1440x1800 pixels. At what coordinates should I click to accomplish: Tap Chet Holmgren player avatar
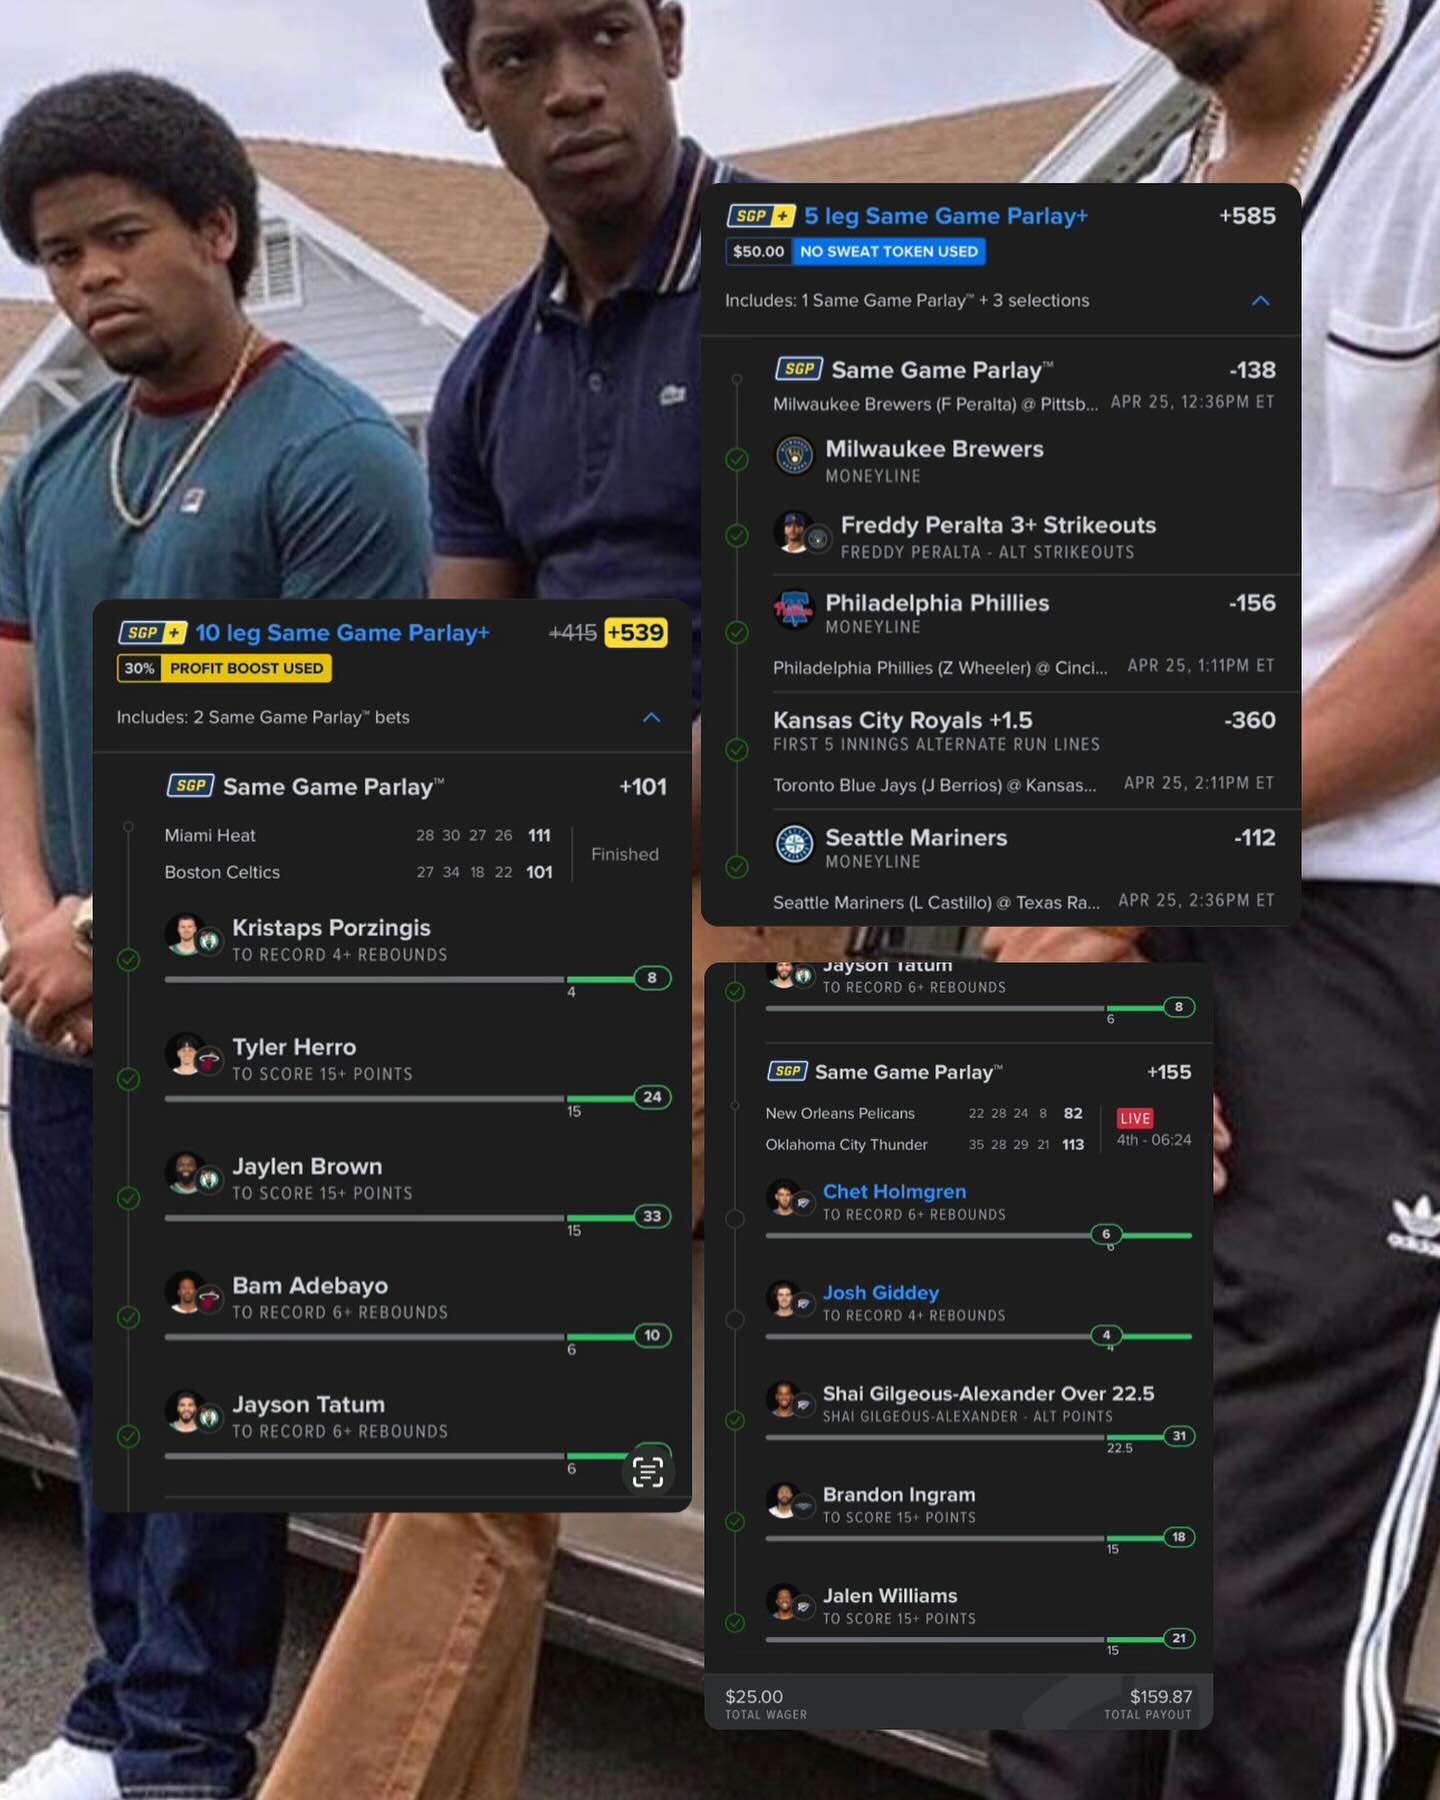pyautogui.click(x=782, y=1198)
